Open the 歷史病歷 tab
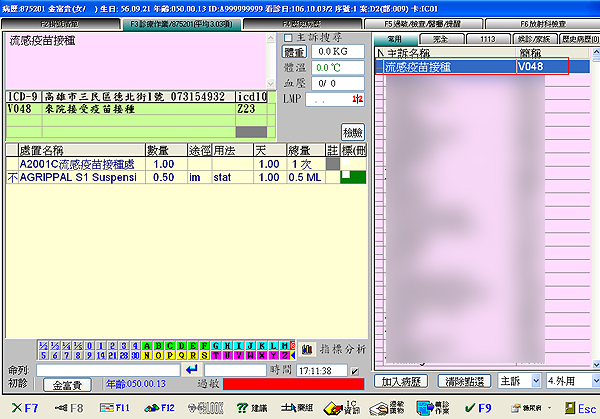Screen dimensions: 600x419 578,38
